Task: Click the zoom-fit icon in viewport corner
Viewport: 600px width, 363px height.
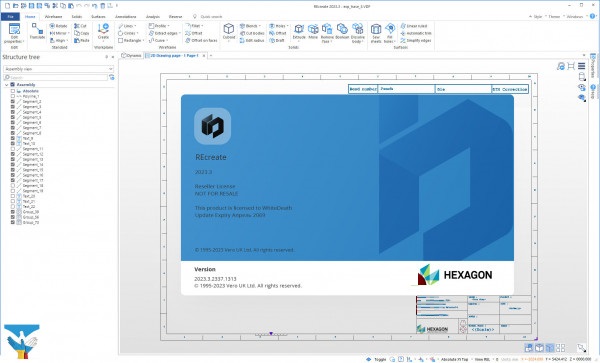Action: 571,66
